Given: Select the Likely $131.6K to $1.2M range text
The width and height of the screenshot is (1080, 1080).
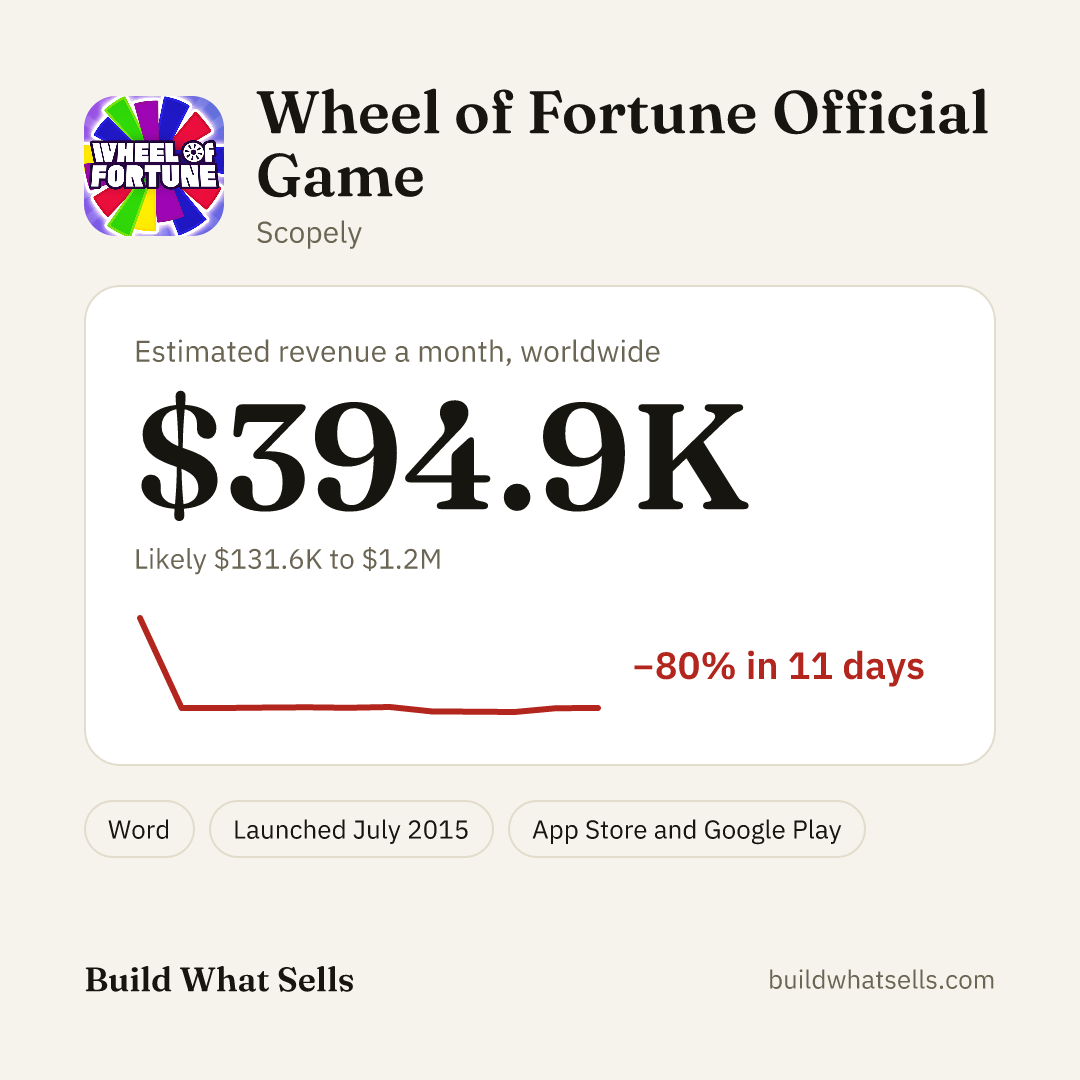Looking at the screenshot, I should coord(288,559).
